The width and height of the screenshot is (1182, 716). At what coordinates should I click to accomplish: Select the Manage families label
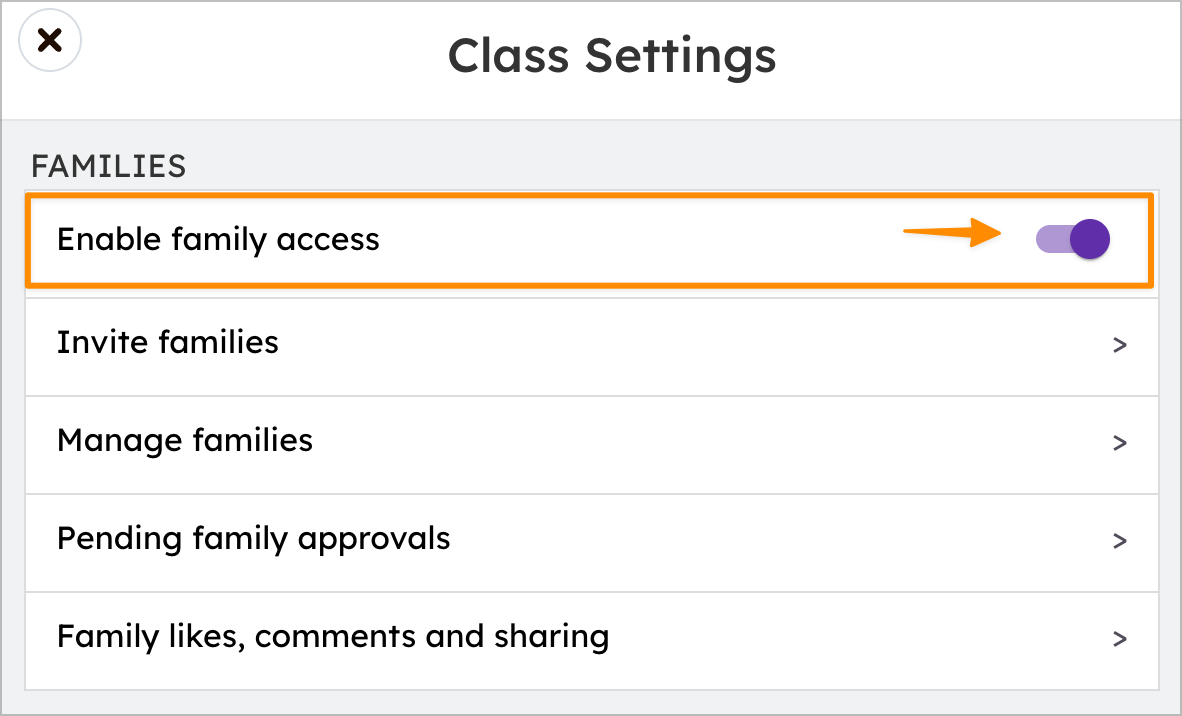[x=185, y=441]
